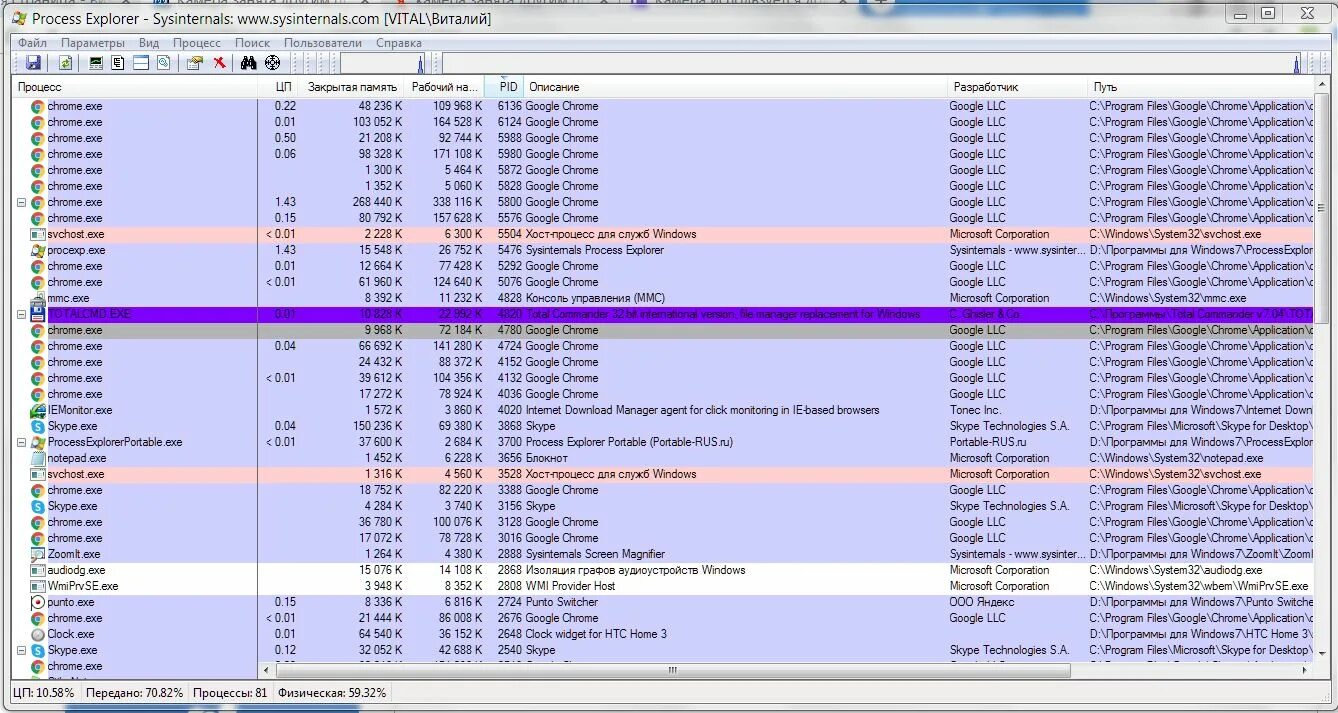
Task: Click the horizontal scrollbar thumb
Action: 674,670
